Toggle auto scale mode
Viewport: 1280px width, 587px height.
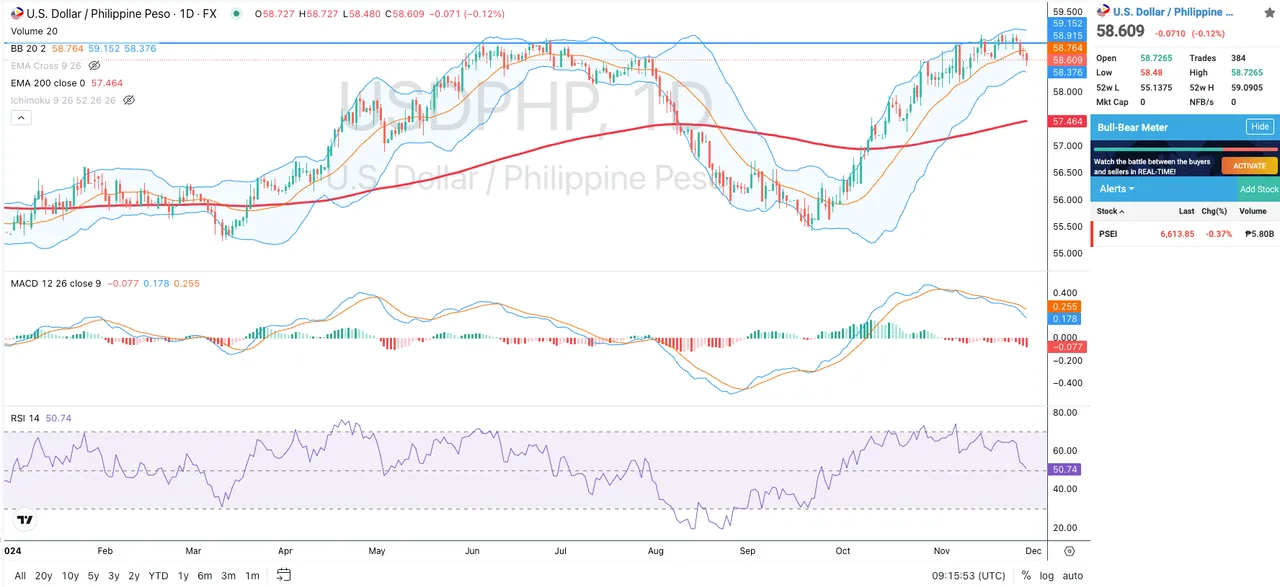tap(1072, 575)
